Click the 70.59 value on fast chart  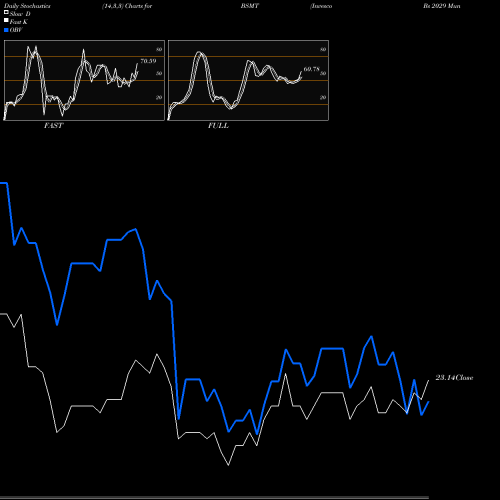pyautogui.click(x=148, y=61)
